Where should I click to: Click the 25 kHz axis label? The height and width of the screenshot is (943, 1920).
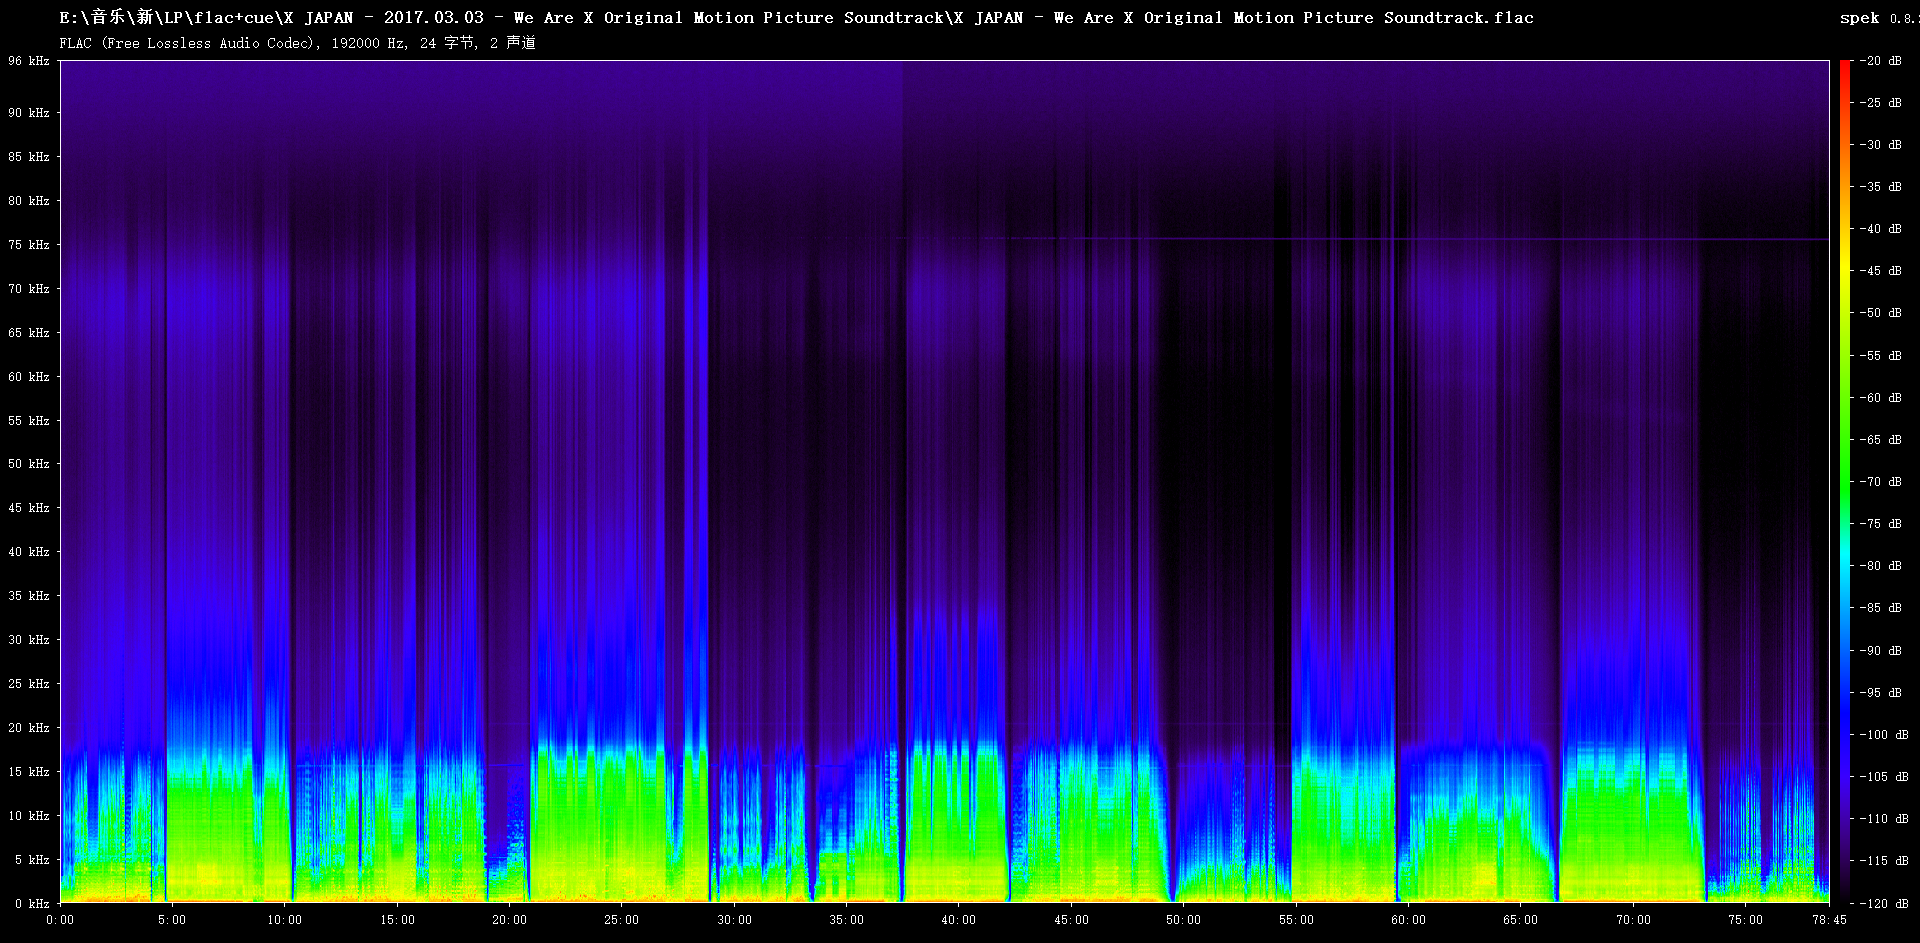(x=29, y=684)
